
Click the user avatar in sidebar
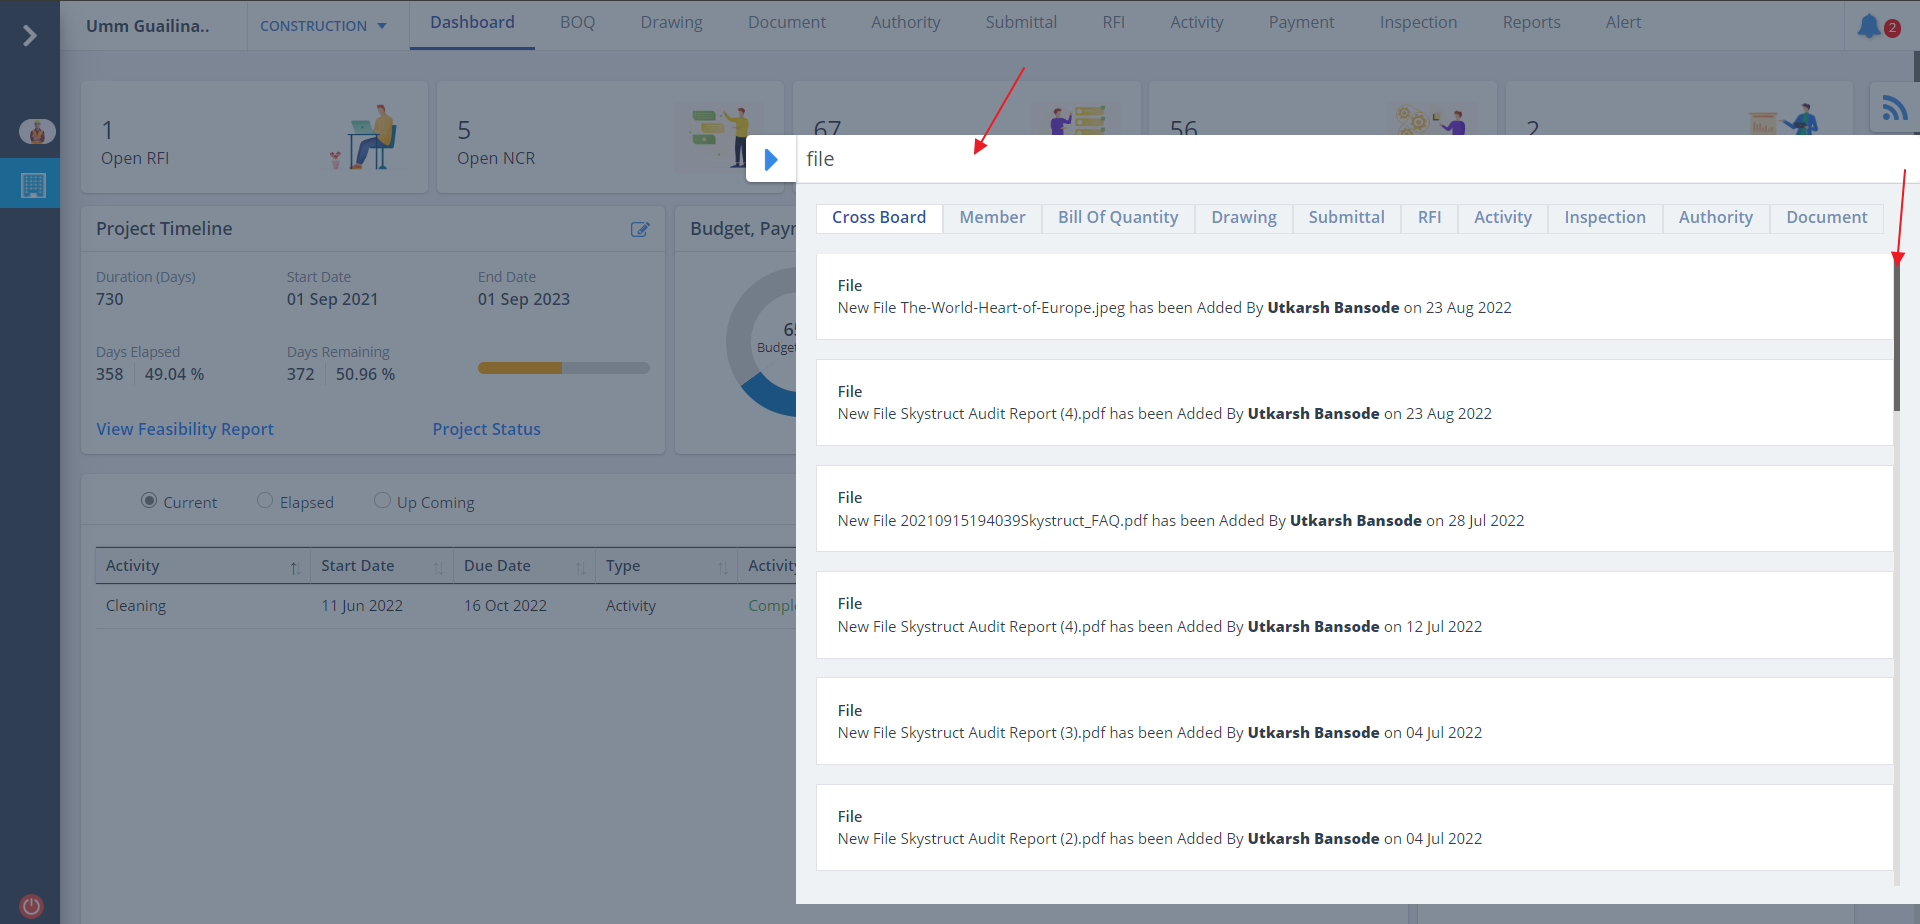coord(37,131)
